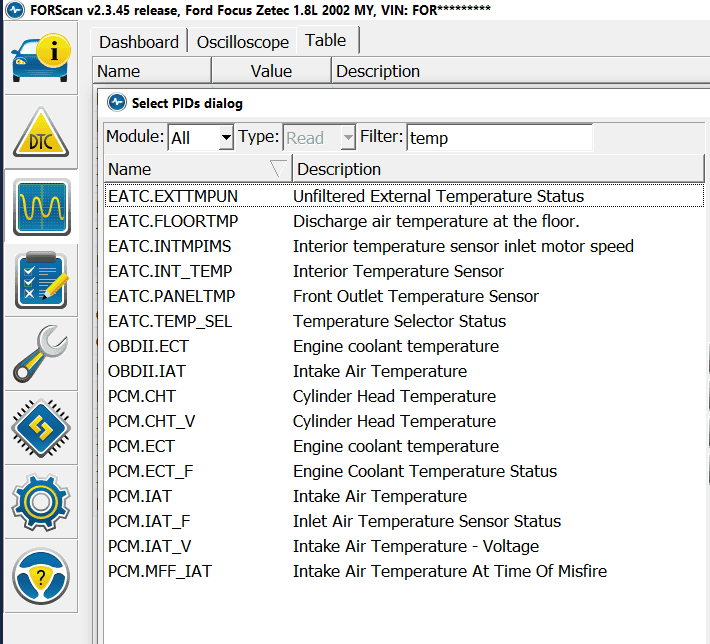Click the Select PIDs dialog icon
Image resolution: width=710 pixels, height=644 pixels.
coord(117,102)
